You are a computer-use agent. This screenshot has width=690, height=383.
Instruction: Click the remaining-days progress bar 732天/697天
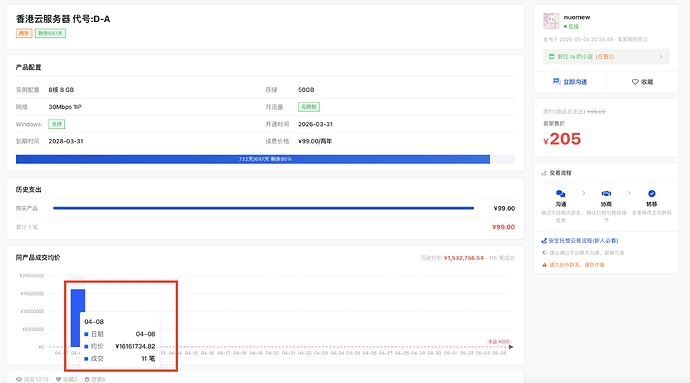pyautogui.click(x=265, y=159)
